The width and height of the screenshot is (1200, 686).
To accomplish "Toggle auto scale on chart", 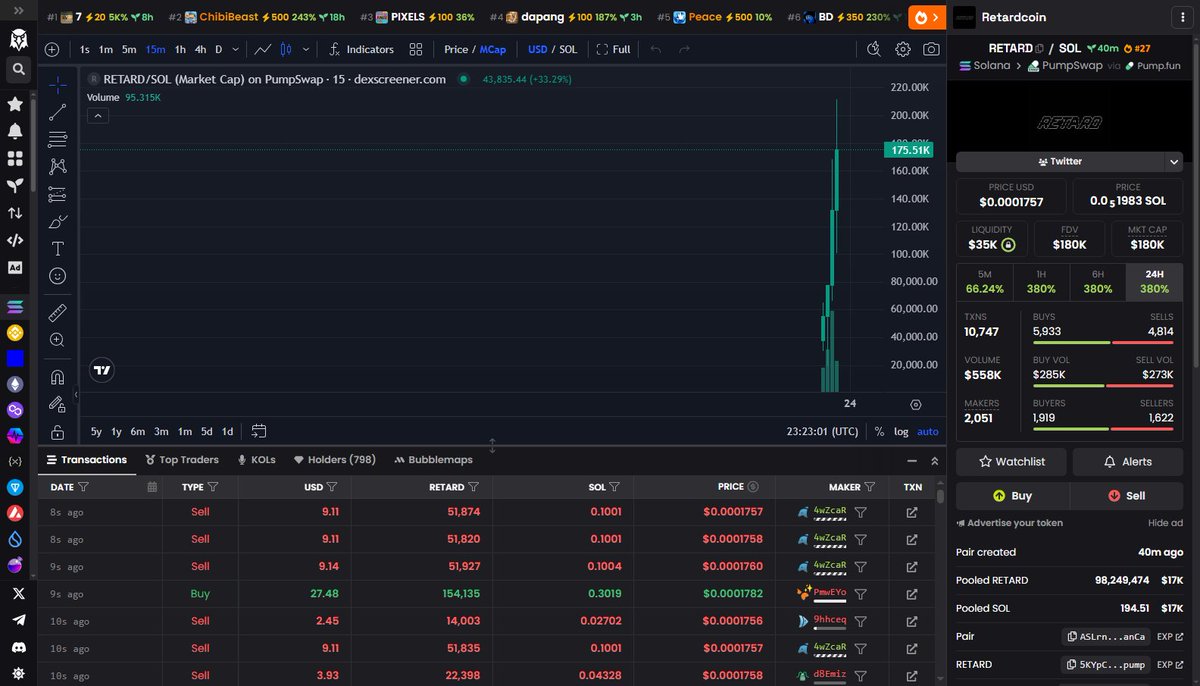I will [x=928, y=432].
